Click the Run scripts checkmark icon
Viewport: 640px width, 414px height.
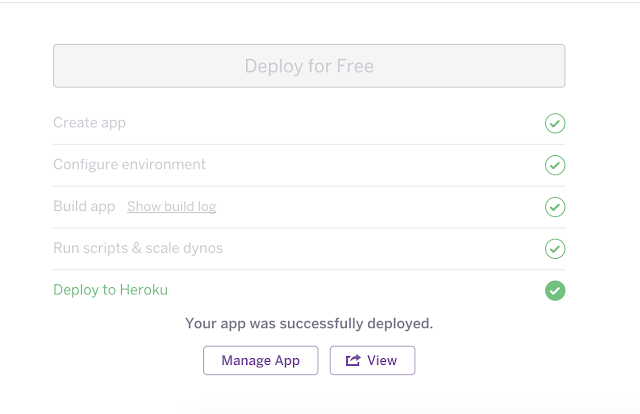tap(555, 248)
